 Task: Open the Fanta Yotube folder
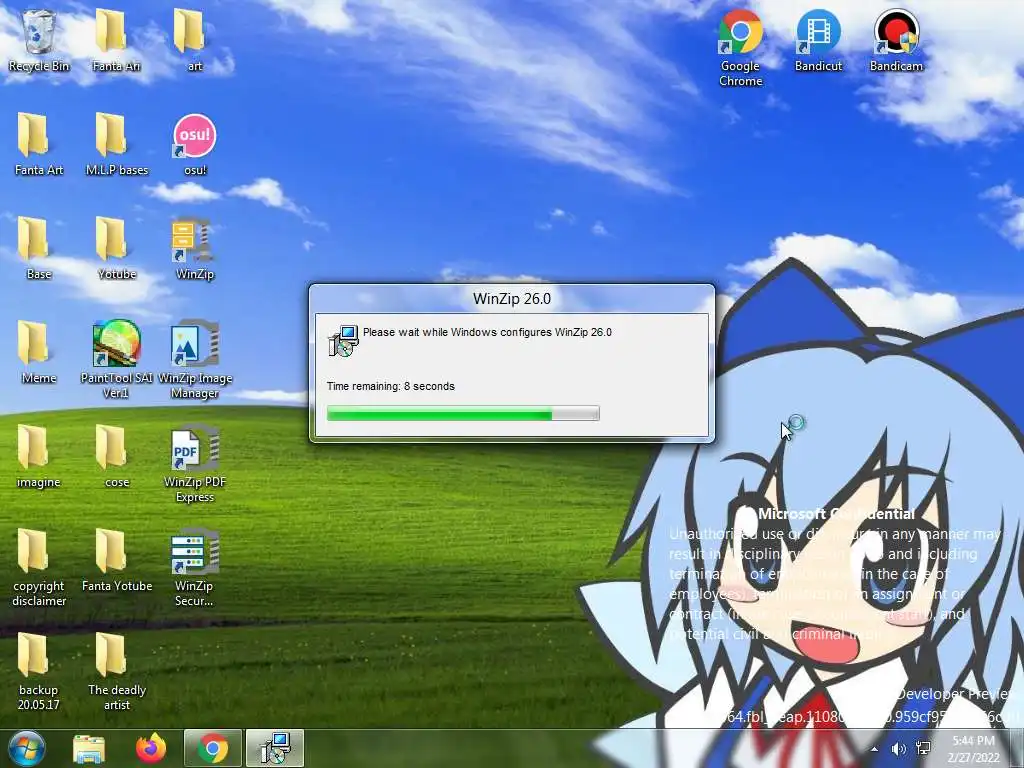click(117, 560)
